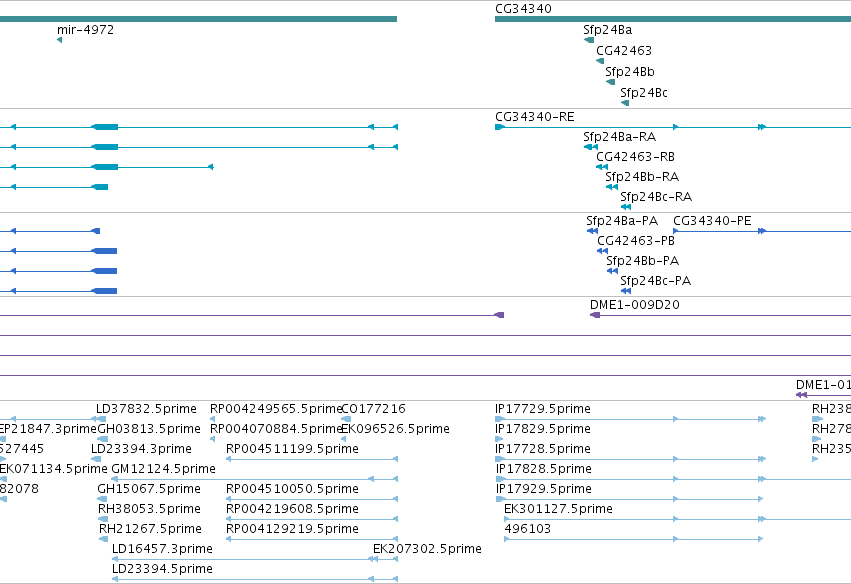This screenshot has height=584, width=851.
Task: Select the CG42463-PB protein label
Action: tap(636, 242)
